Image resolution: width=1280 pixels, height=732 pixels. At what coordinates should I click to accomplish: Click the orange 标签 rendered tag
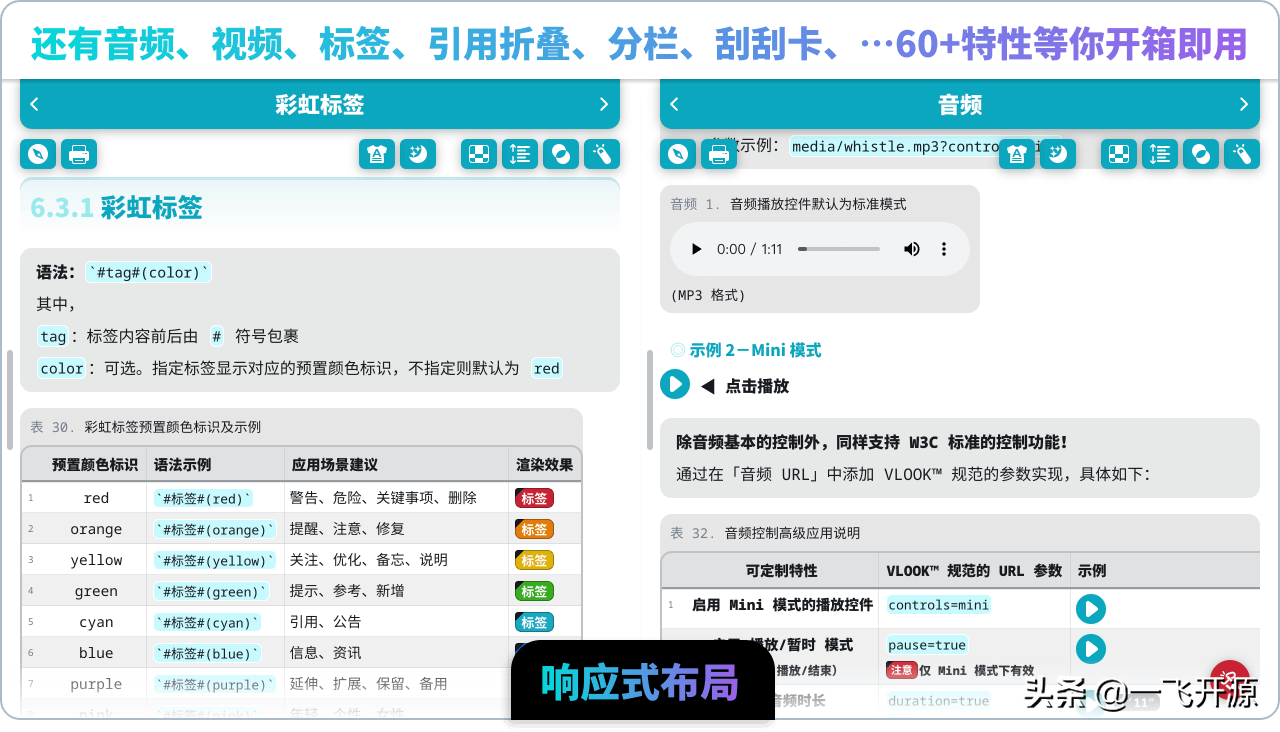(534, 529)
